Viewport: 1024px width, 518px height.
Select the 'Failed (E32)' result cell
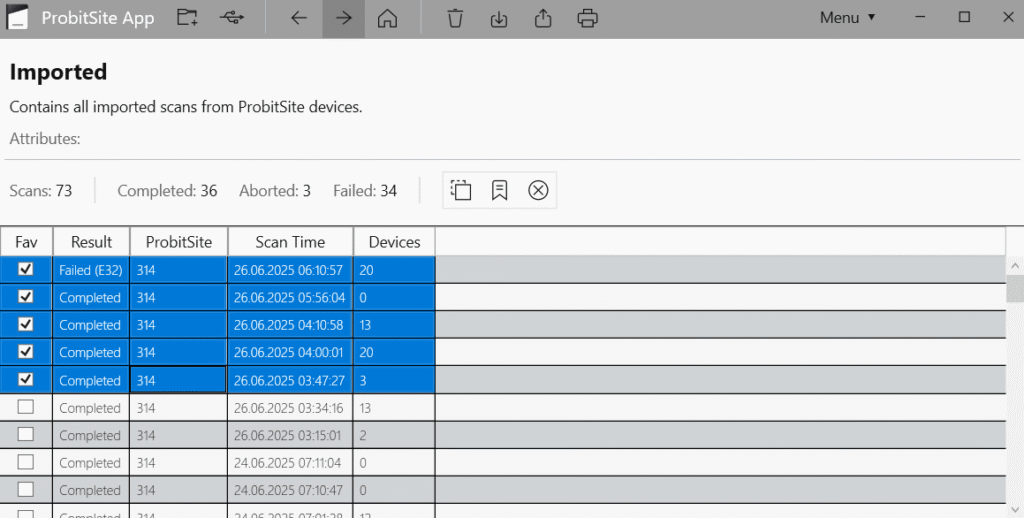coord(91,270)
